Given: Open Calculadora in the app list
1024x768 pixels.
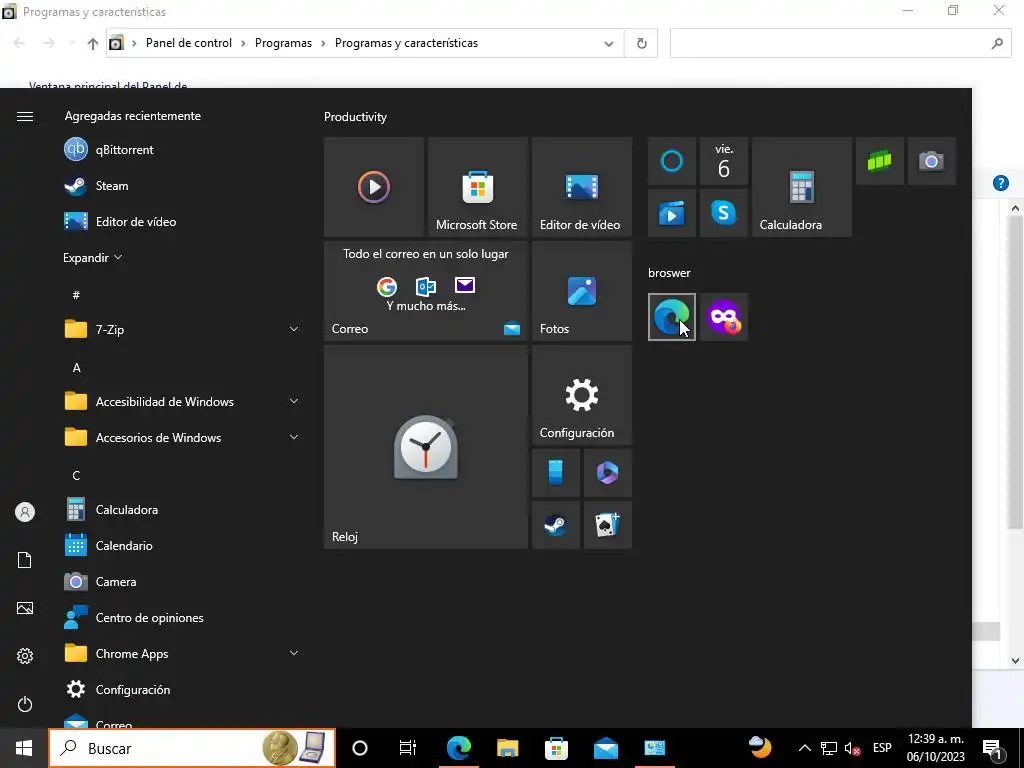Looking at the screenshot, I should pyautogui.click(x=183, y=509).
